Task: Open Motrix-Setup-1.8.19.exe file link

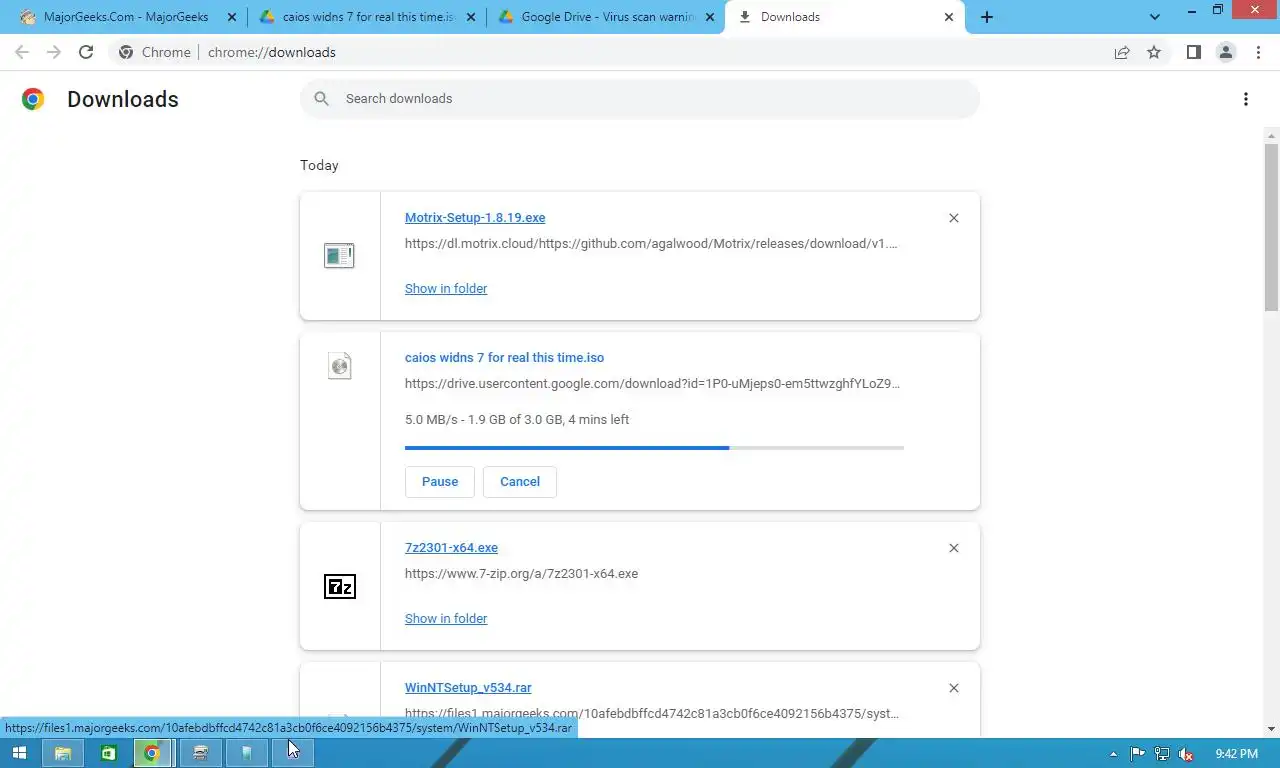Action: (475, 217)
